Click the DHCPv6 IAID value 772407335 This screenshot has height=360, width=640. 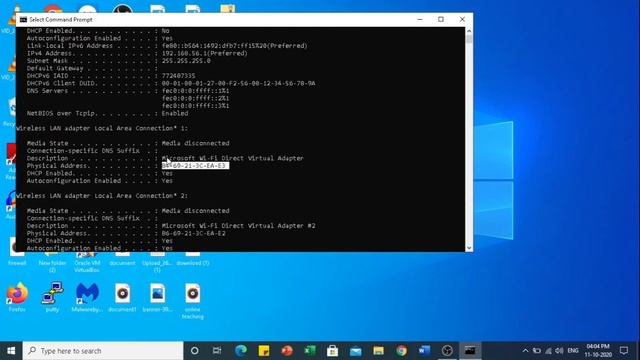pyautogui.click(x=178, y=76)
